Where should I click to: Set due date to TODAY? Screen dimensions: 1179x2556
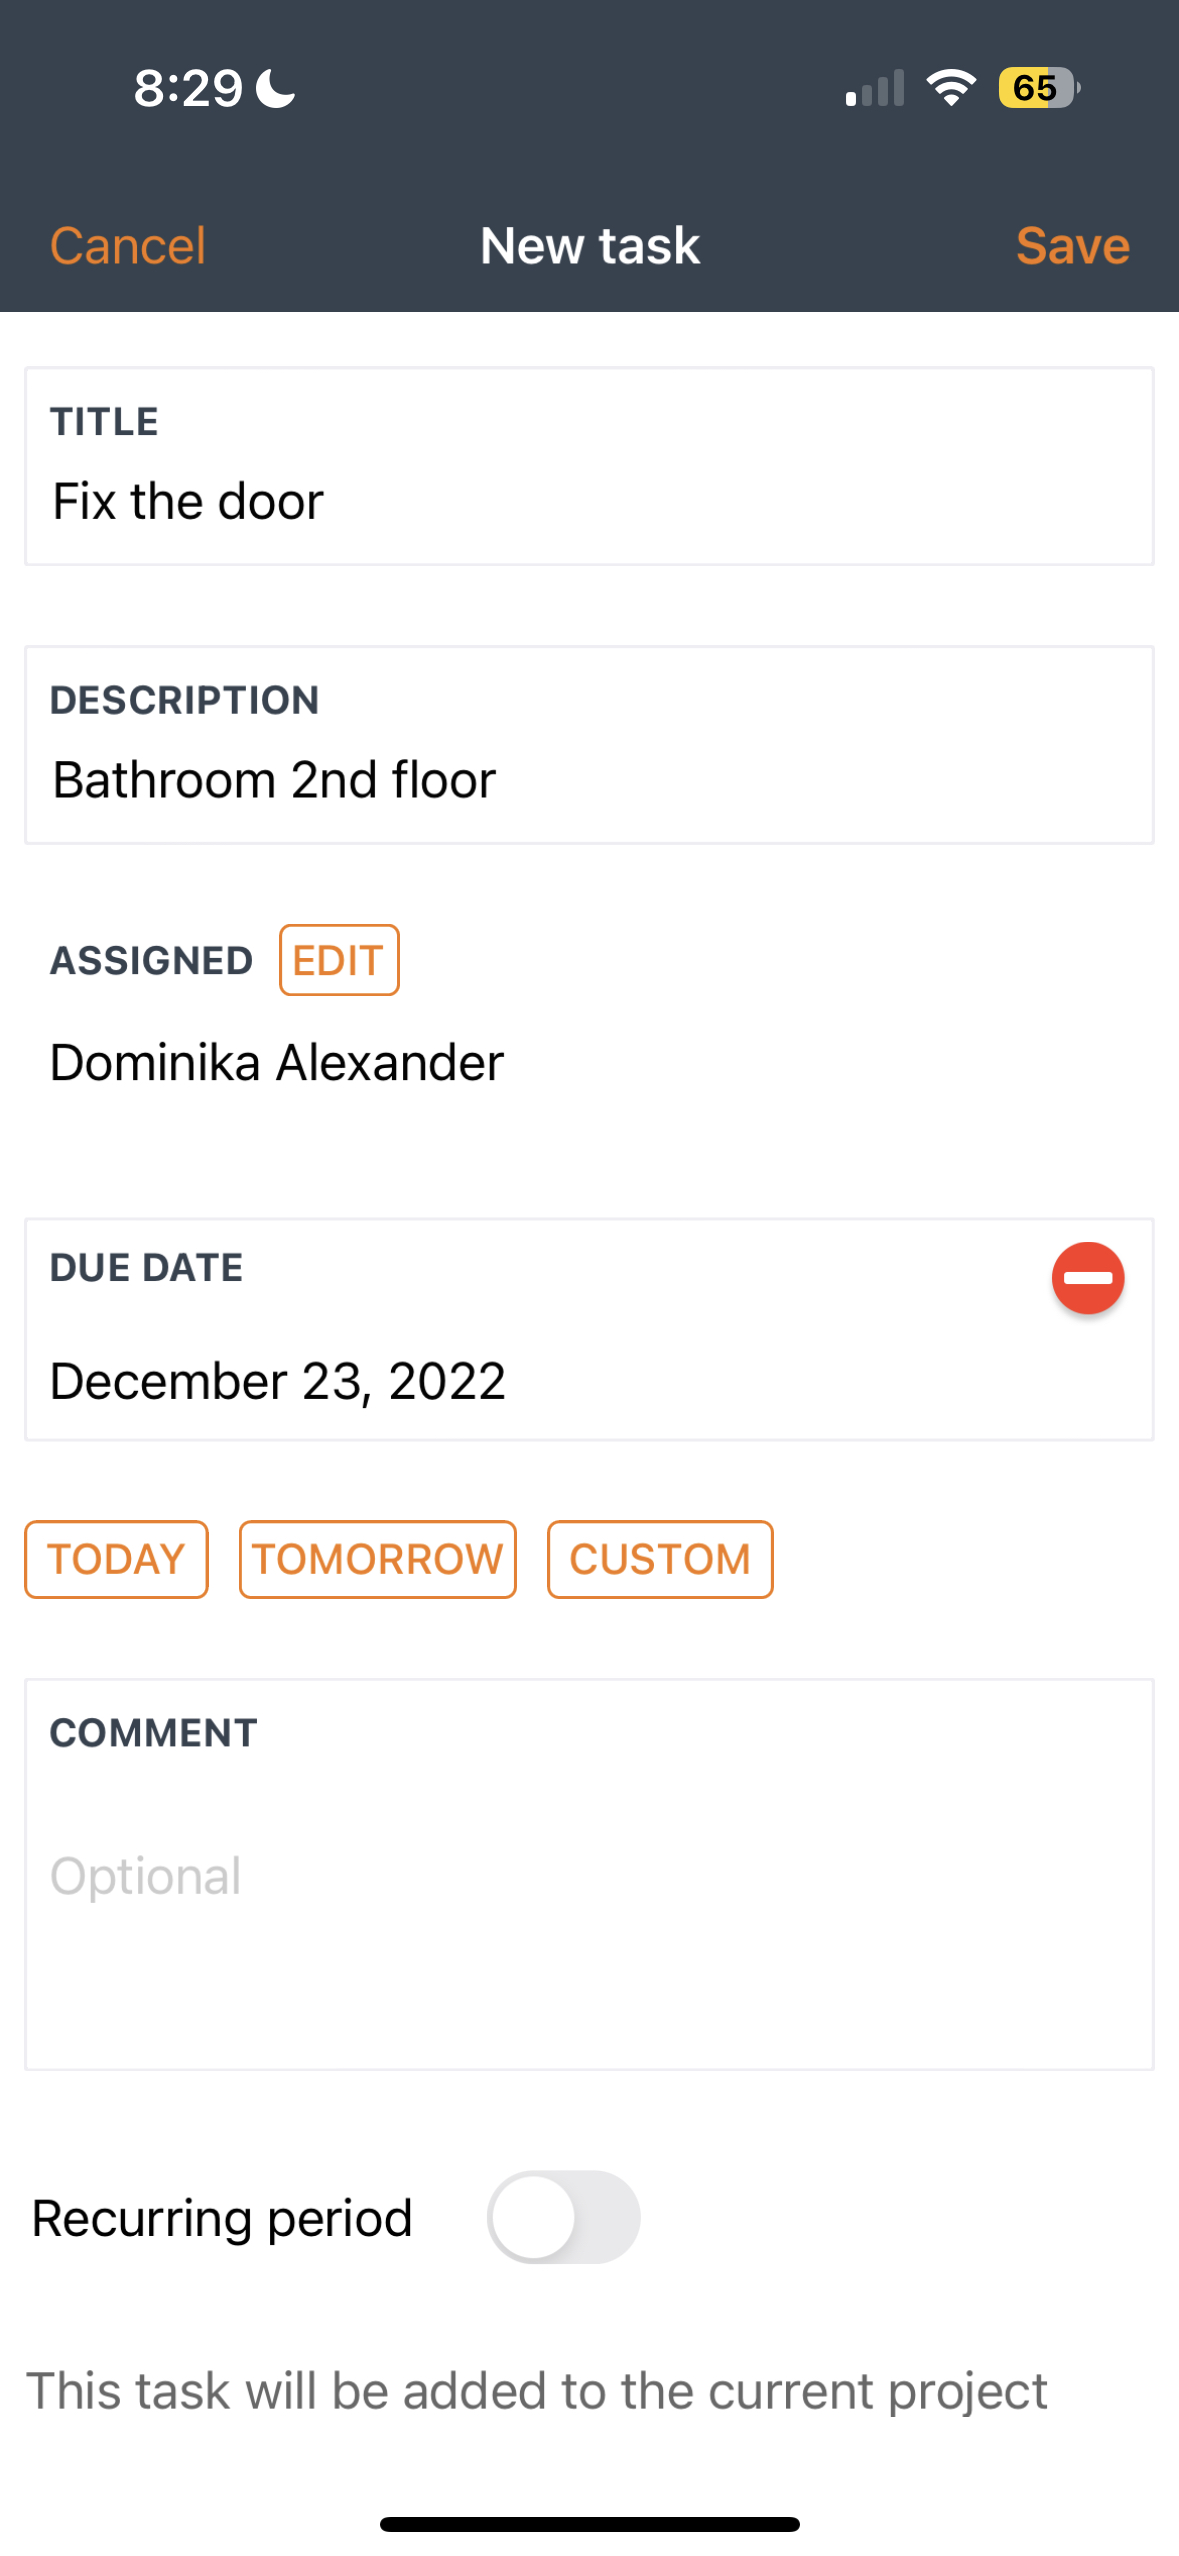click(116, 1559)
